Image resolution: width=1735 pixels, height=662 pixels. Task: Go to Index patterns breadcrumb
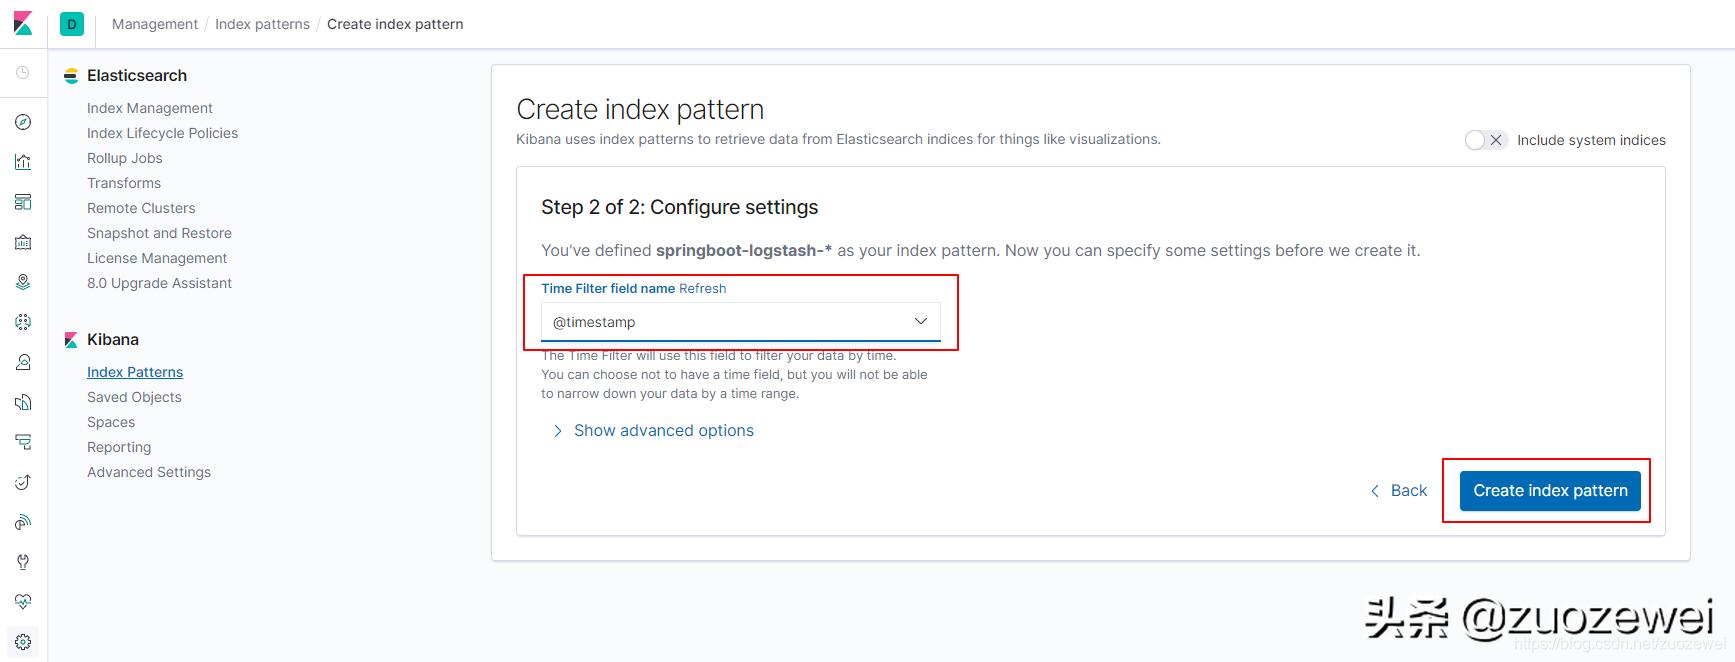point(262,24)
